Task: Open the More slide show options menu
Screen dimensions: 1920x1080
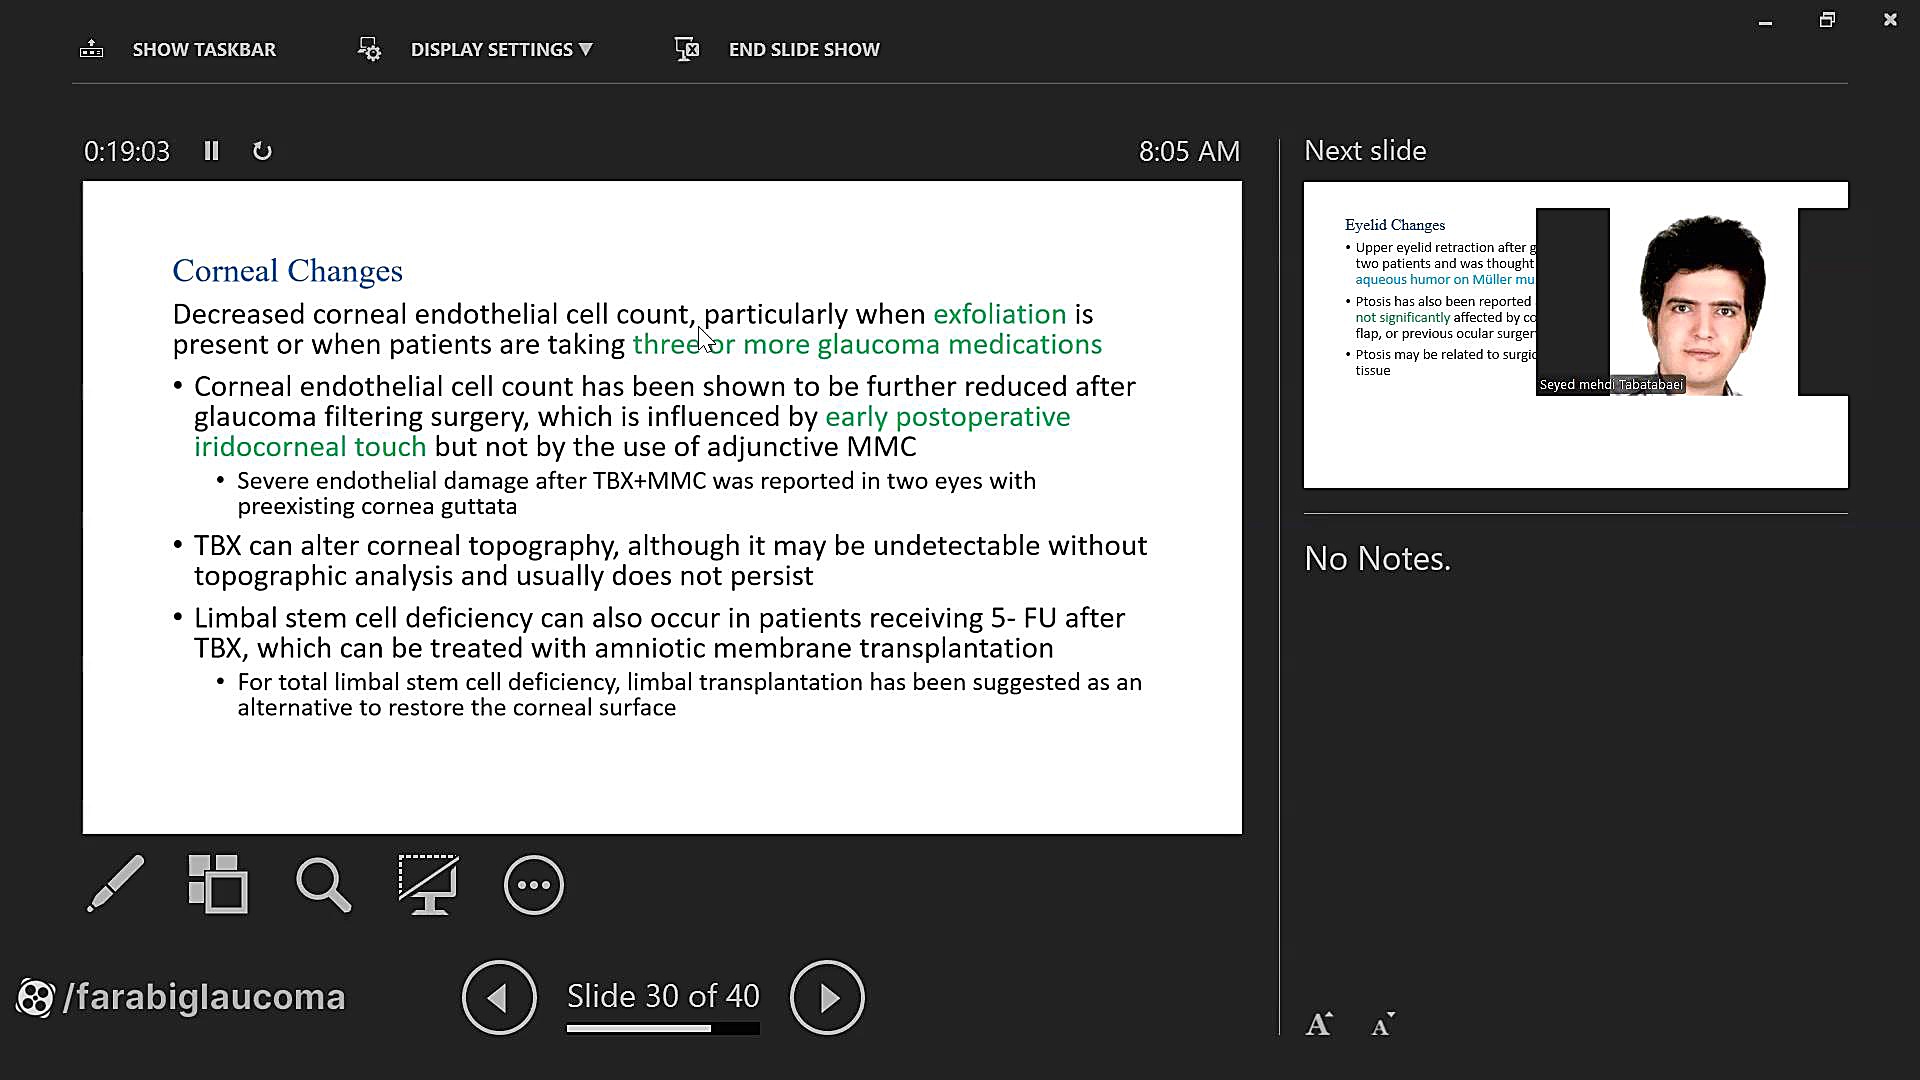Action: (534, 884)
